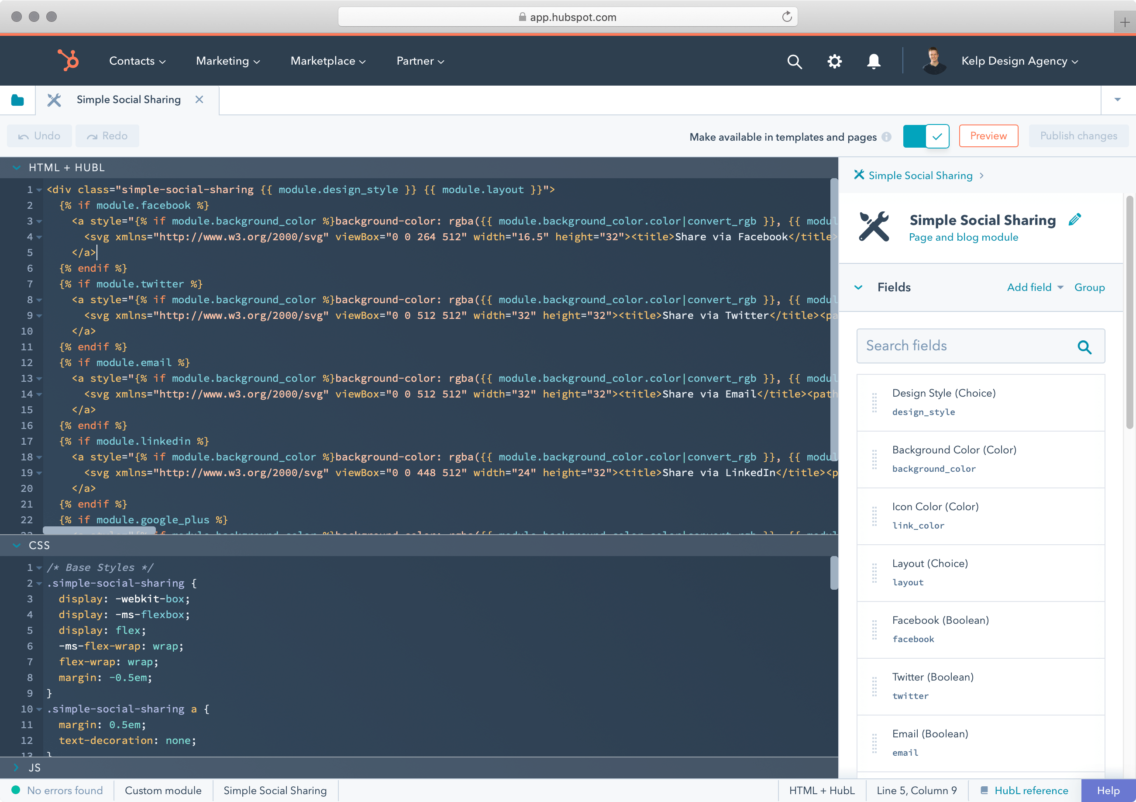
Task: Toggle Make available in templates and pages
Action: (x=912, y=135)
